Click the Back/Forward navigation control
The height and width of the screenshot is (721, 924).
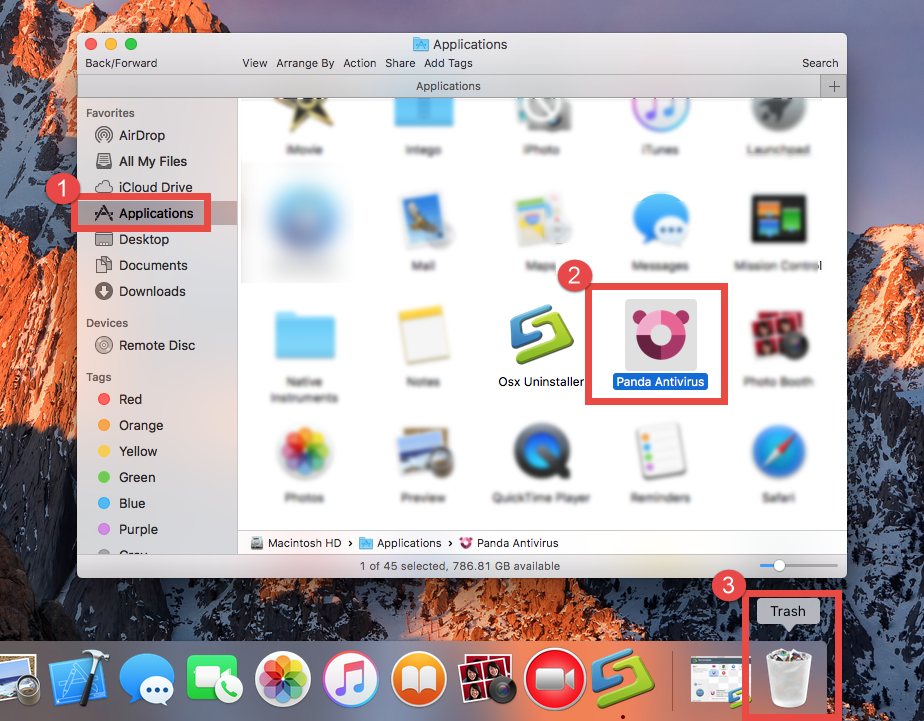coord(121,63)
